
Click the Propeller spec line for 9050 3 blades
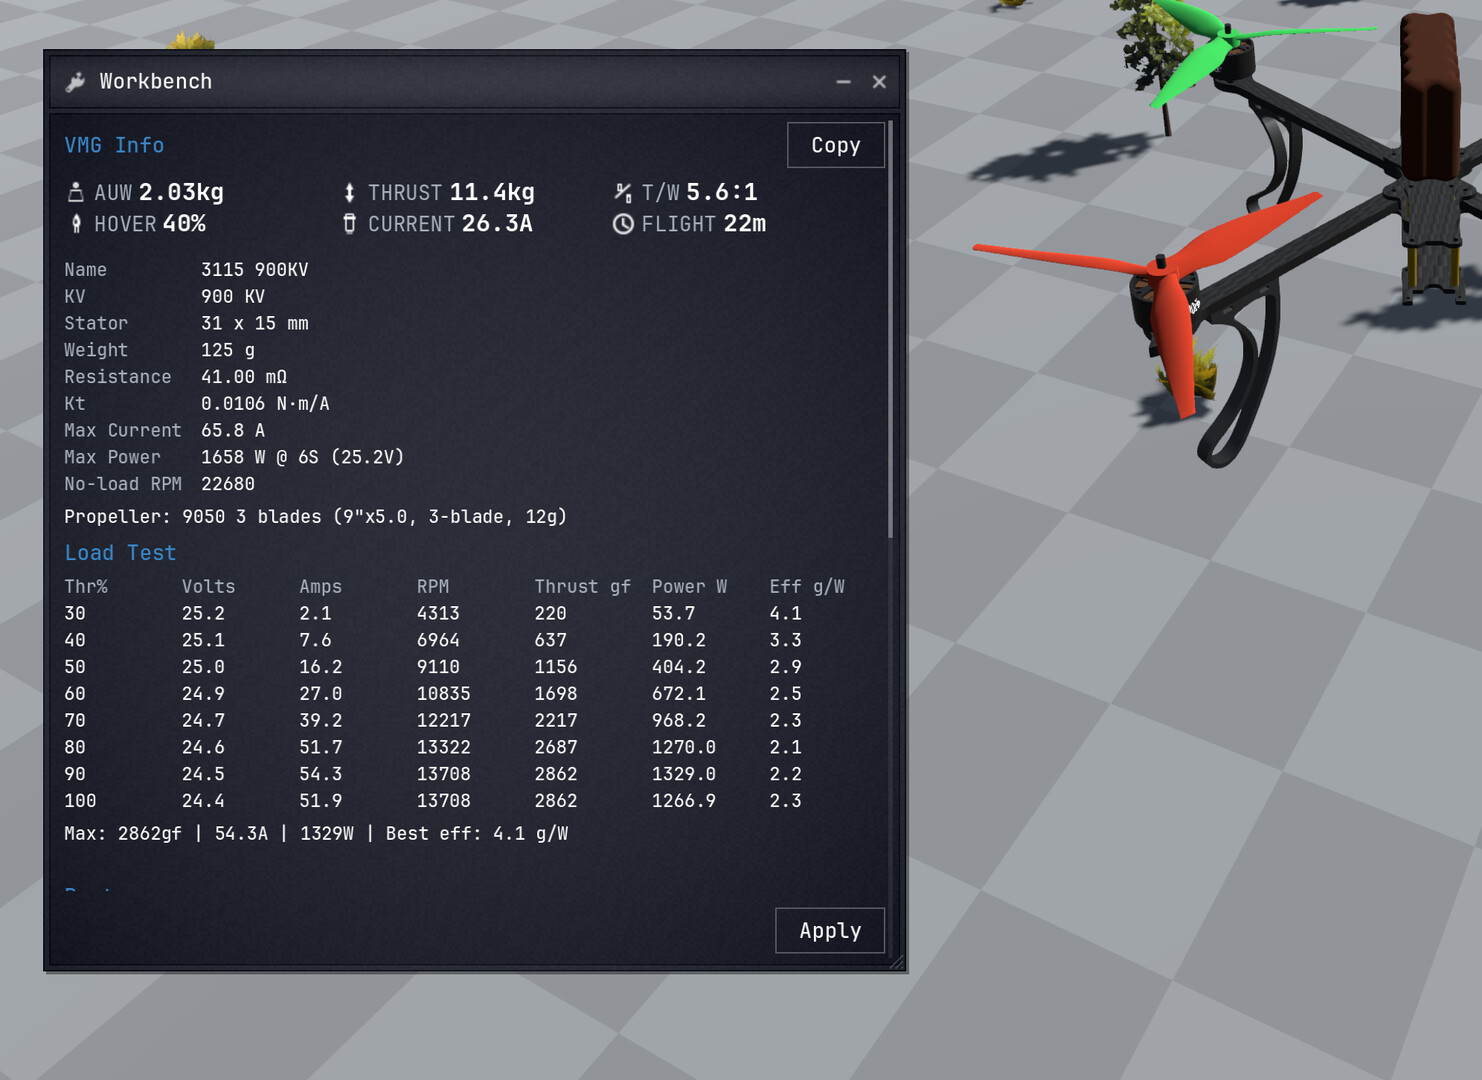[315, 517]
